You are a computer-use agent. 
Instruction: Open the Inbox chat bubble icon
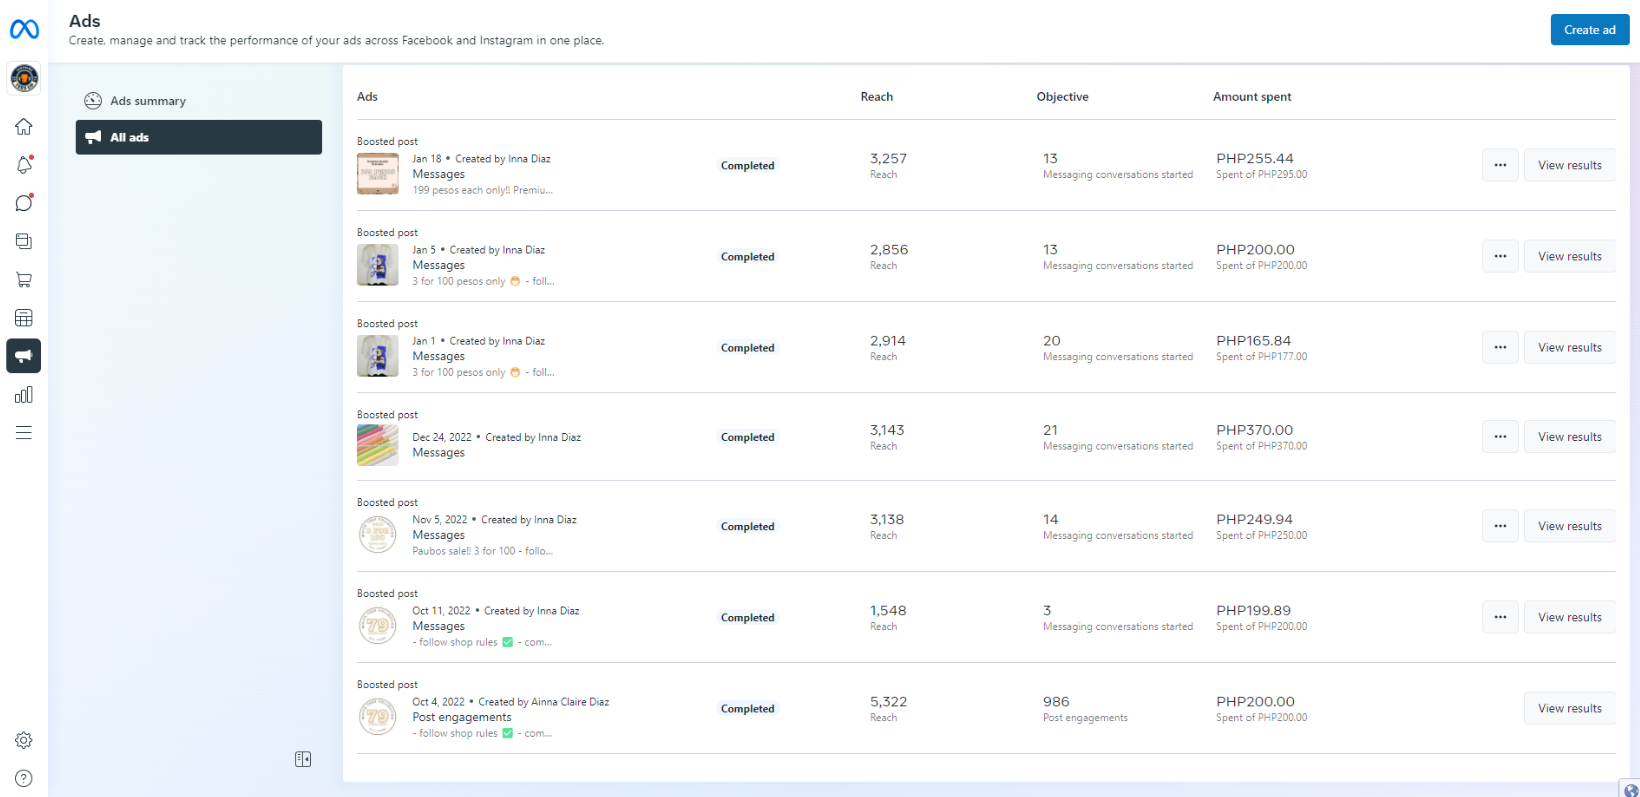click(24, 203)
